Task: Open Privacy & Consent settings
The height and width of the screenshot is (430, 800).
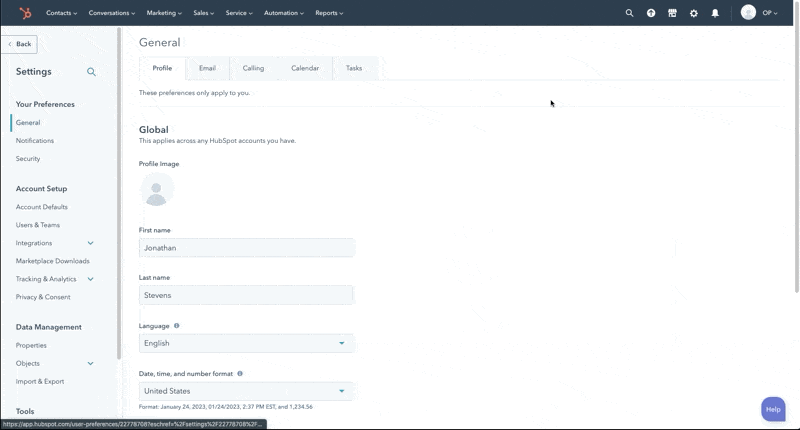Action: click(43, 297)
